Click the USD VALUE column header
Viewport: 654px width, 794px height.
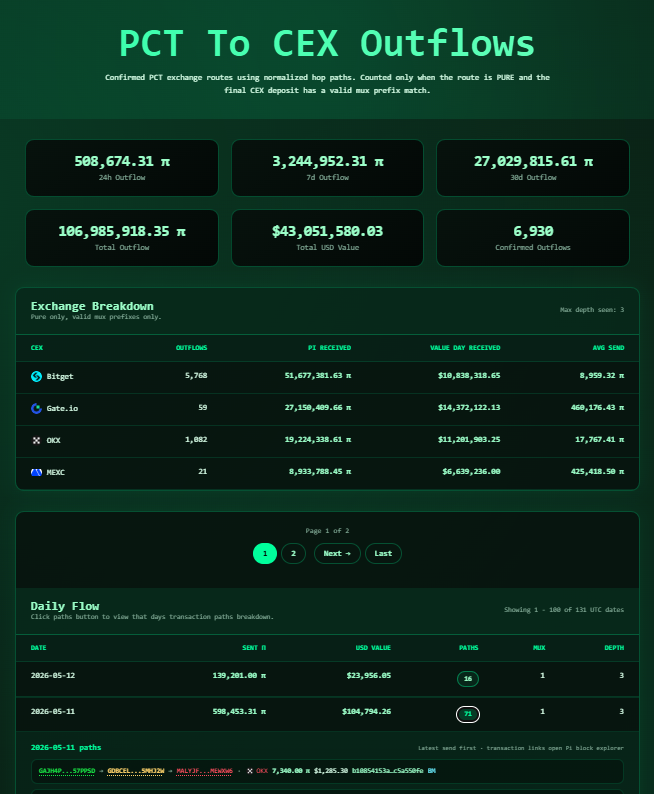click(x=374, y=648)
